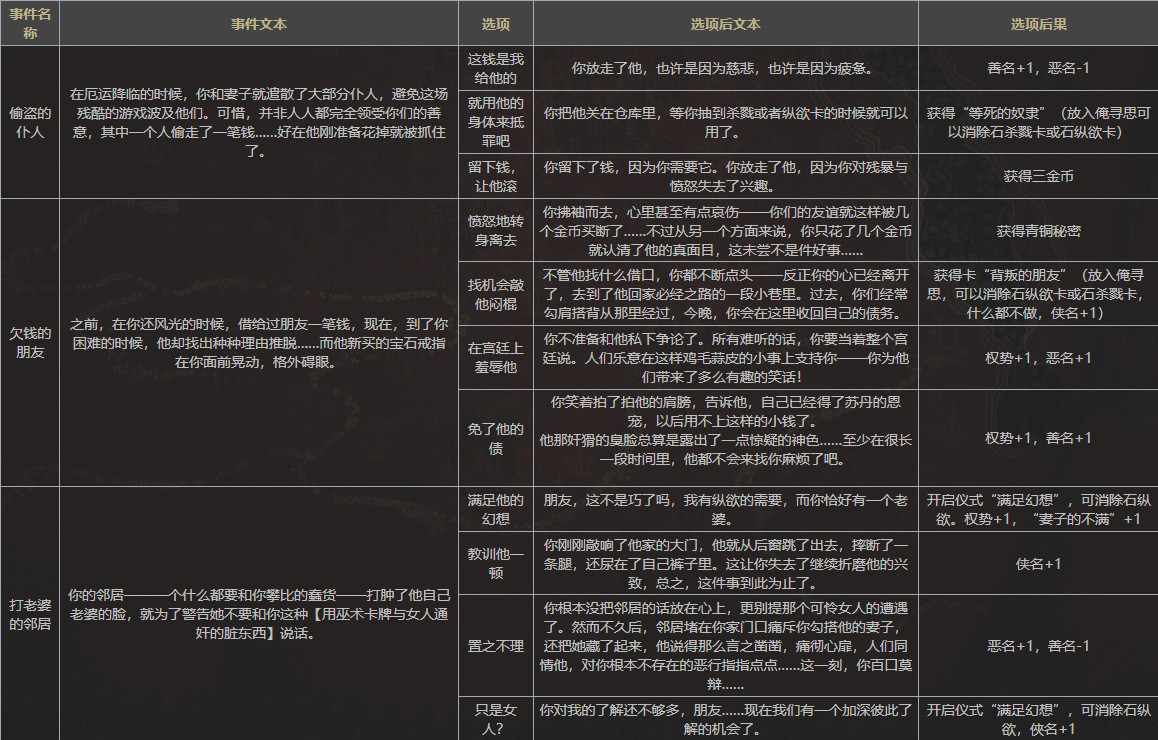1158x740 pixels.
Task: Choose the option 愤怒地转身离去
Action: pyautogui.click(x=495, y=230)
